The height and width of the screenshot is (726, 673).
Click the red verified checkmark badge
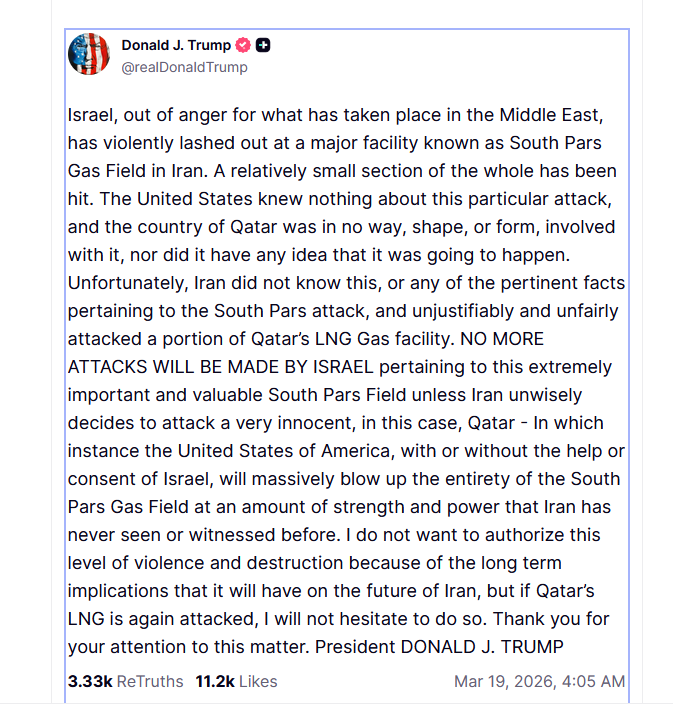coord(243,46)
